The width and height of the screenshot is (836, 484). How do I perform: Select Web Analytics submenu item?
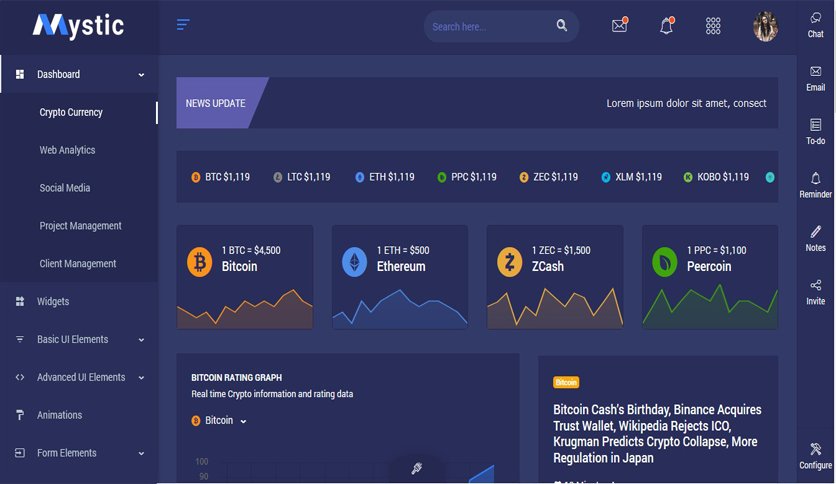67,150
